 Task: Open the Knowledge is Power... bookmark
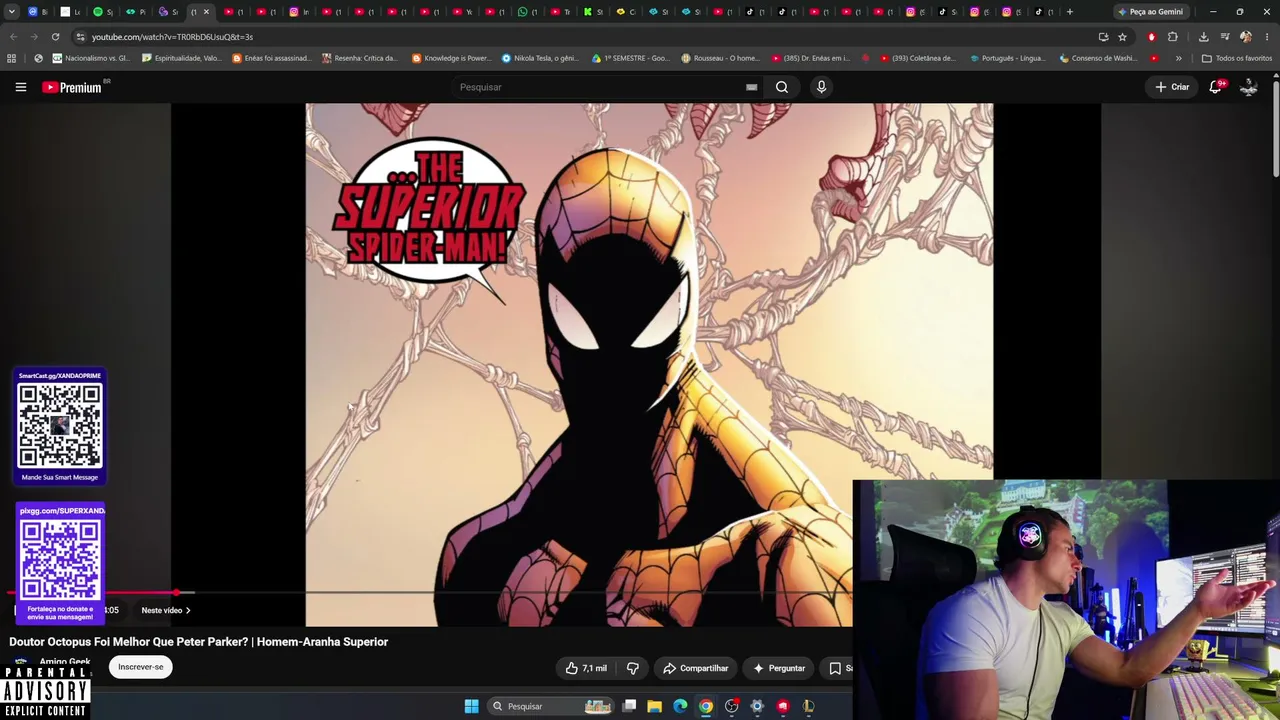(452, 58)
